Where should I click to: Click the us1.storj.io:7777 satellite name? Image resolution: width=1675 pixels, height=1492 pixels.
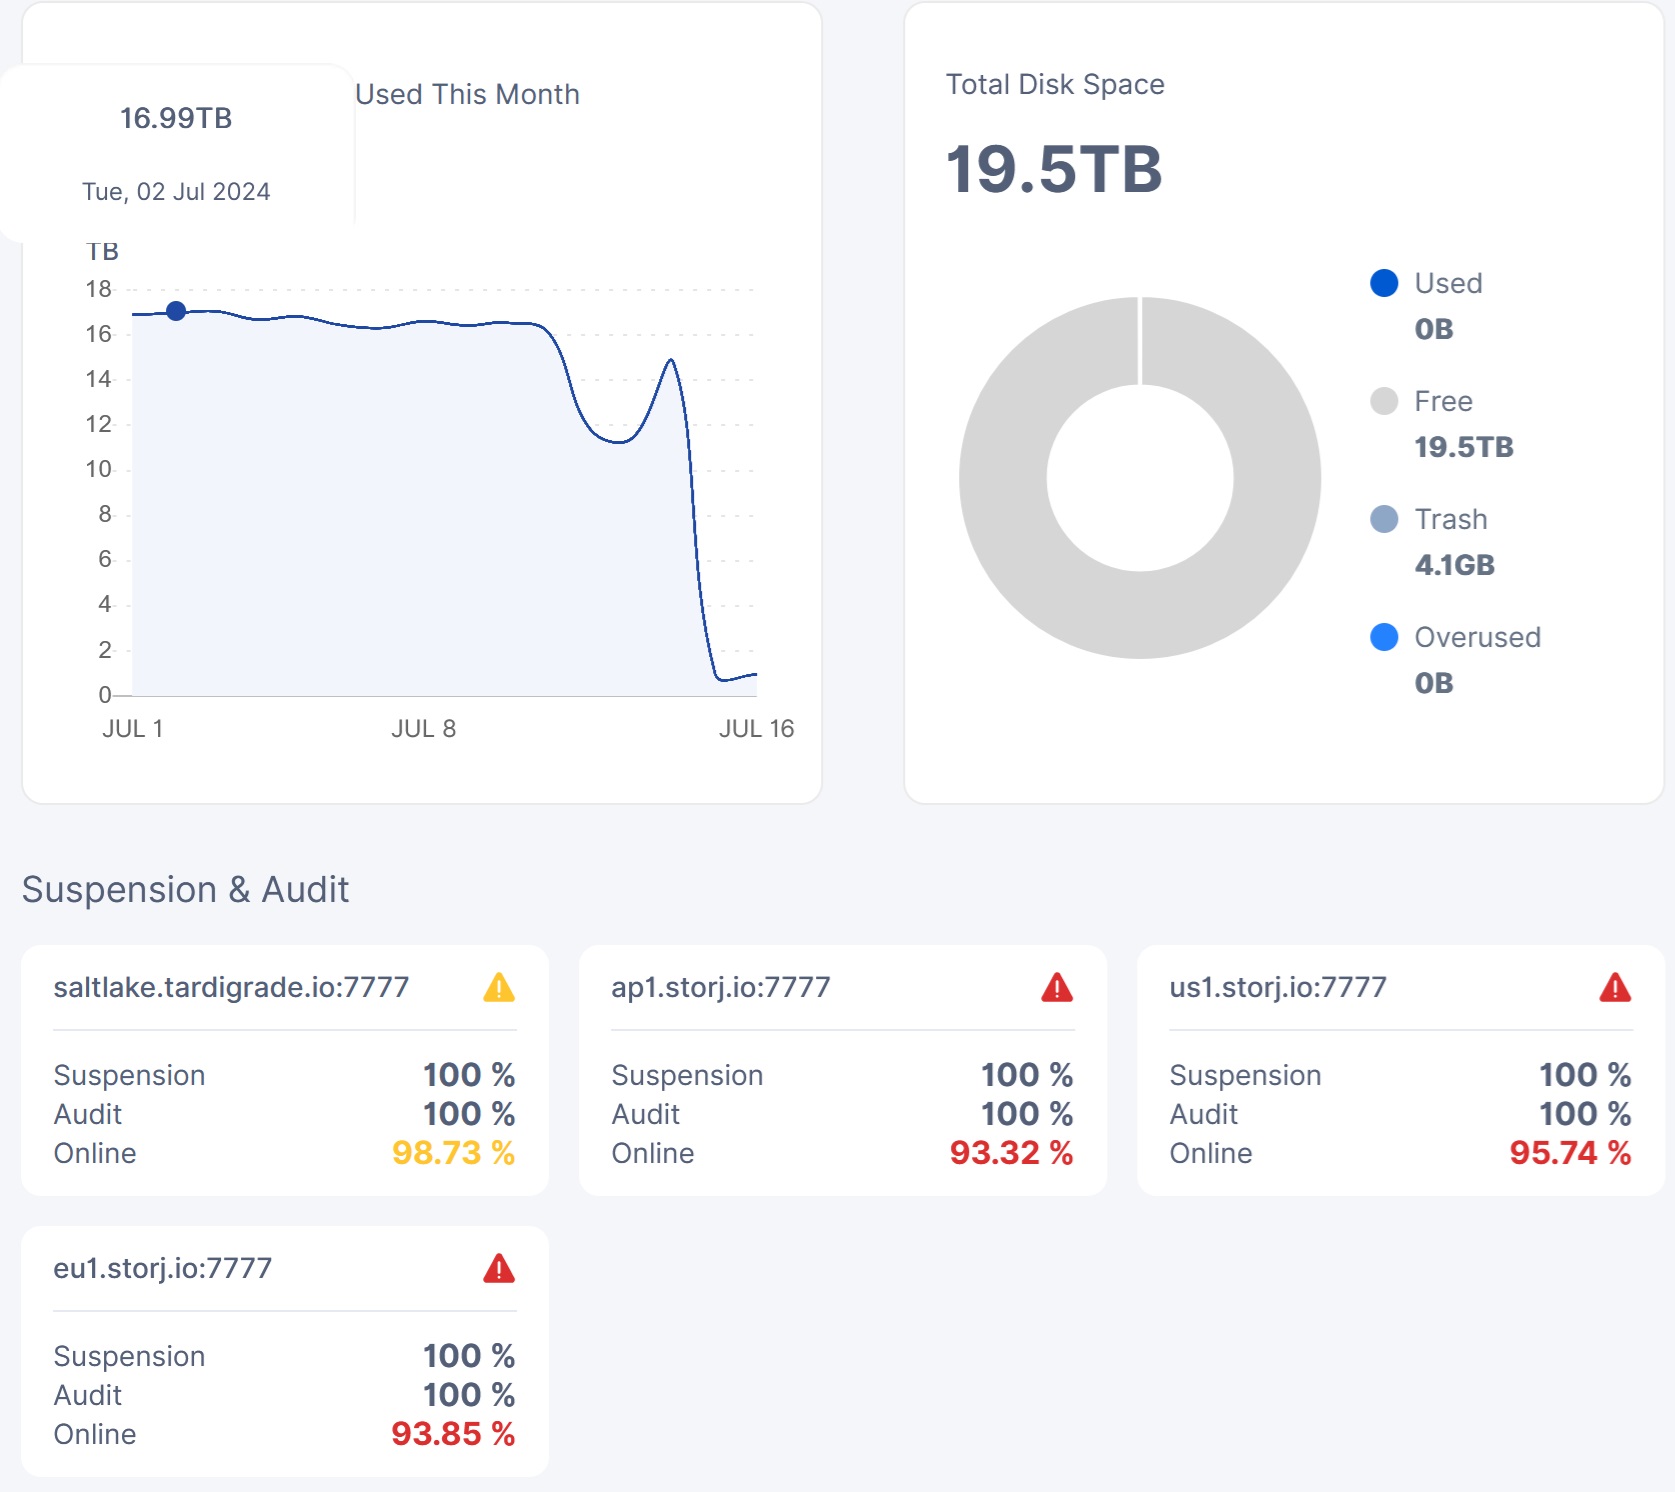coord(1277,987)
